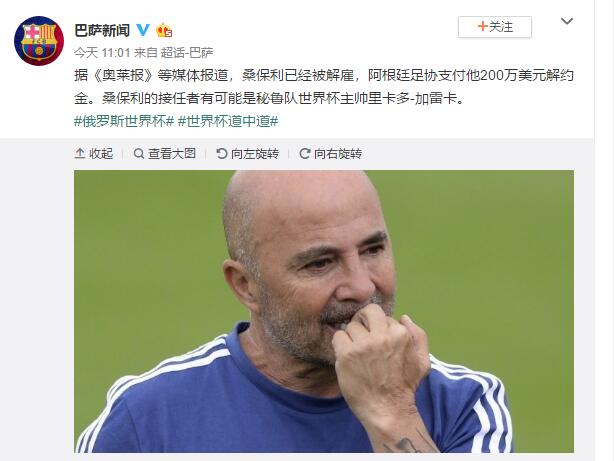614x461 pixels.
Task: Collapse the image using 收起
Action: [94, 154]
